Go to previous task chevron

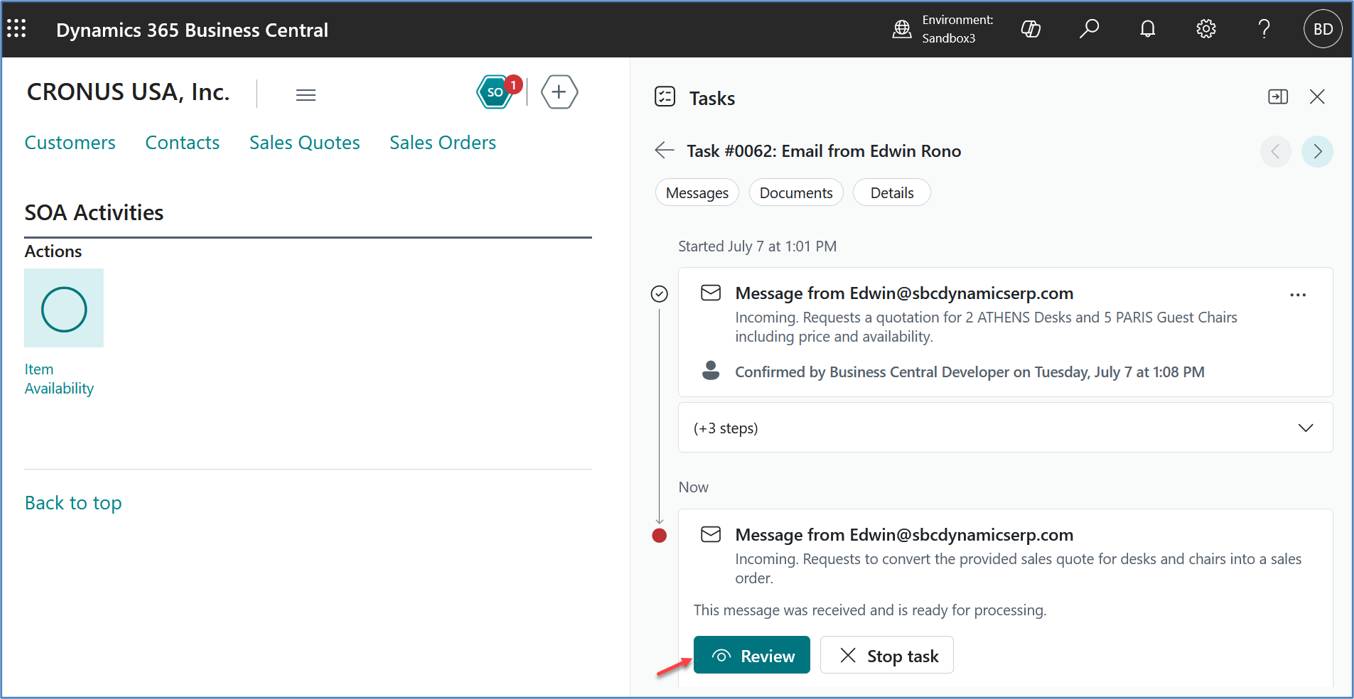pyautogui.click(x=1276, y=152)
